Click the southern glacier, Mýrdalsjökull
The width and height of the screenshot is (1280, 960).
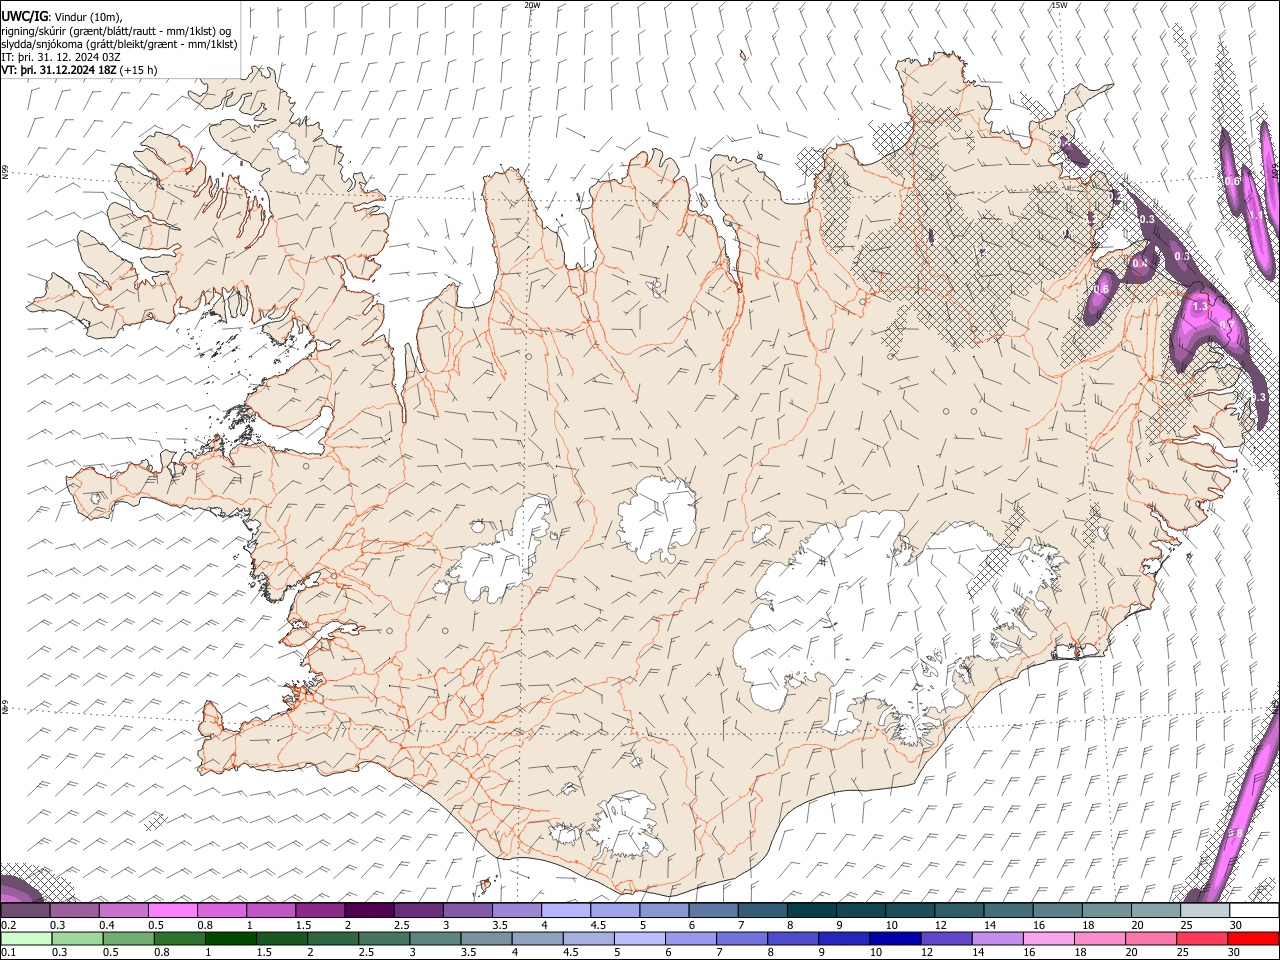(627, 826)
